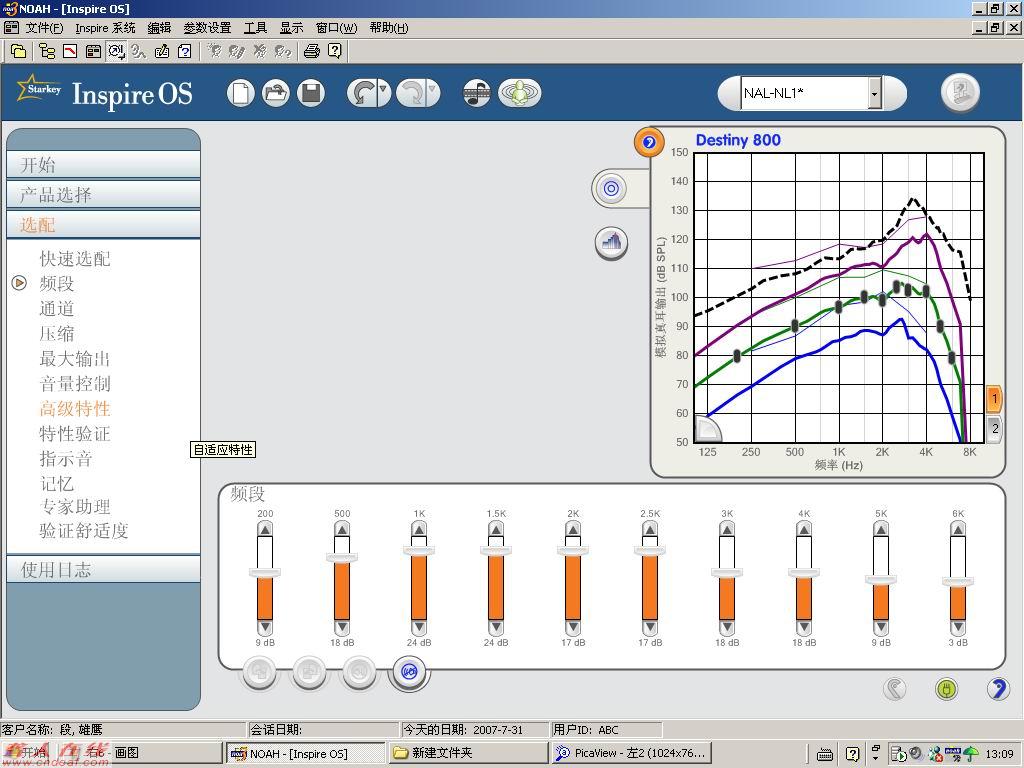Open the 最大输出 page
1024x768 pixels.
[x=75, y=359]
